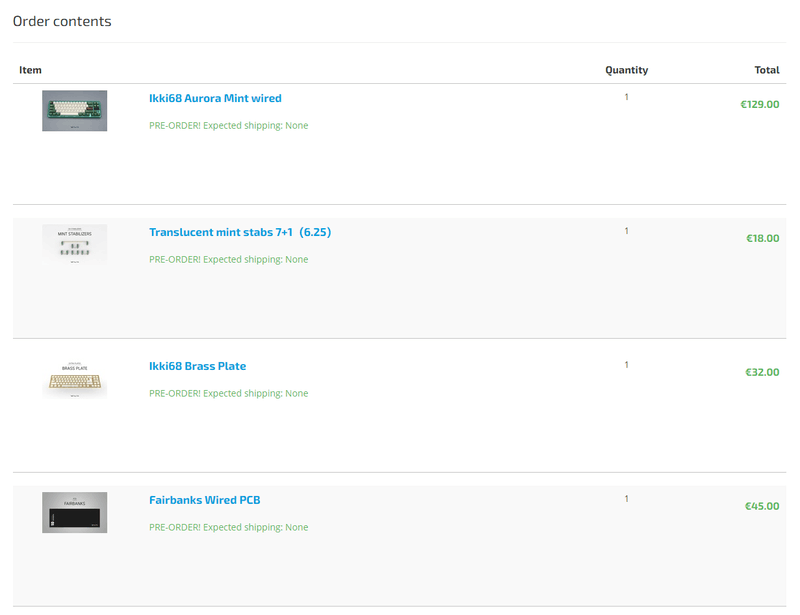Click the Order contents heading
This screenshot has height=615, width=800.
tap(62, 21)
